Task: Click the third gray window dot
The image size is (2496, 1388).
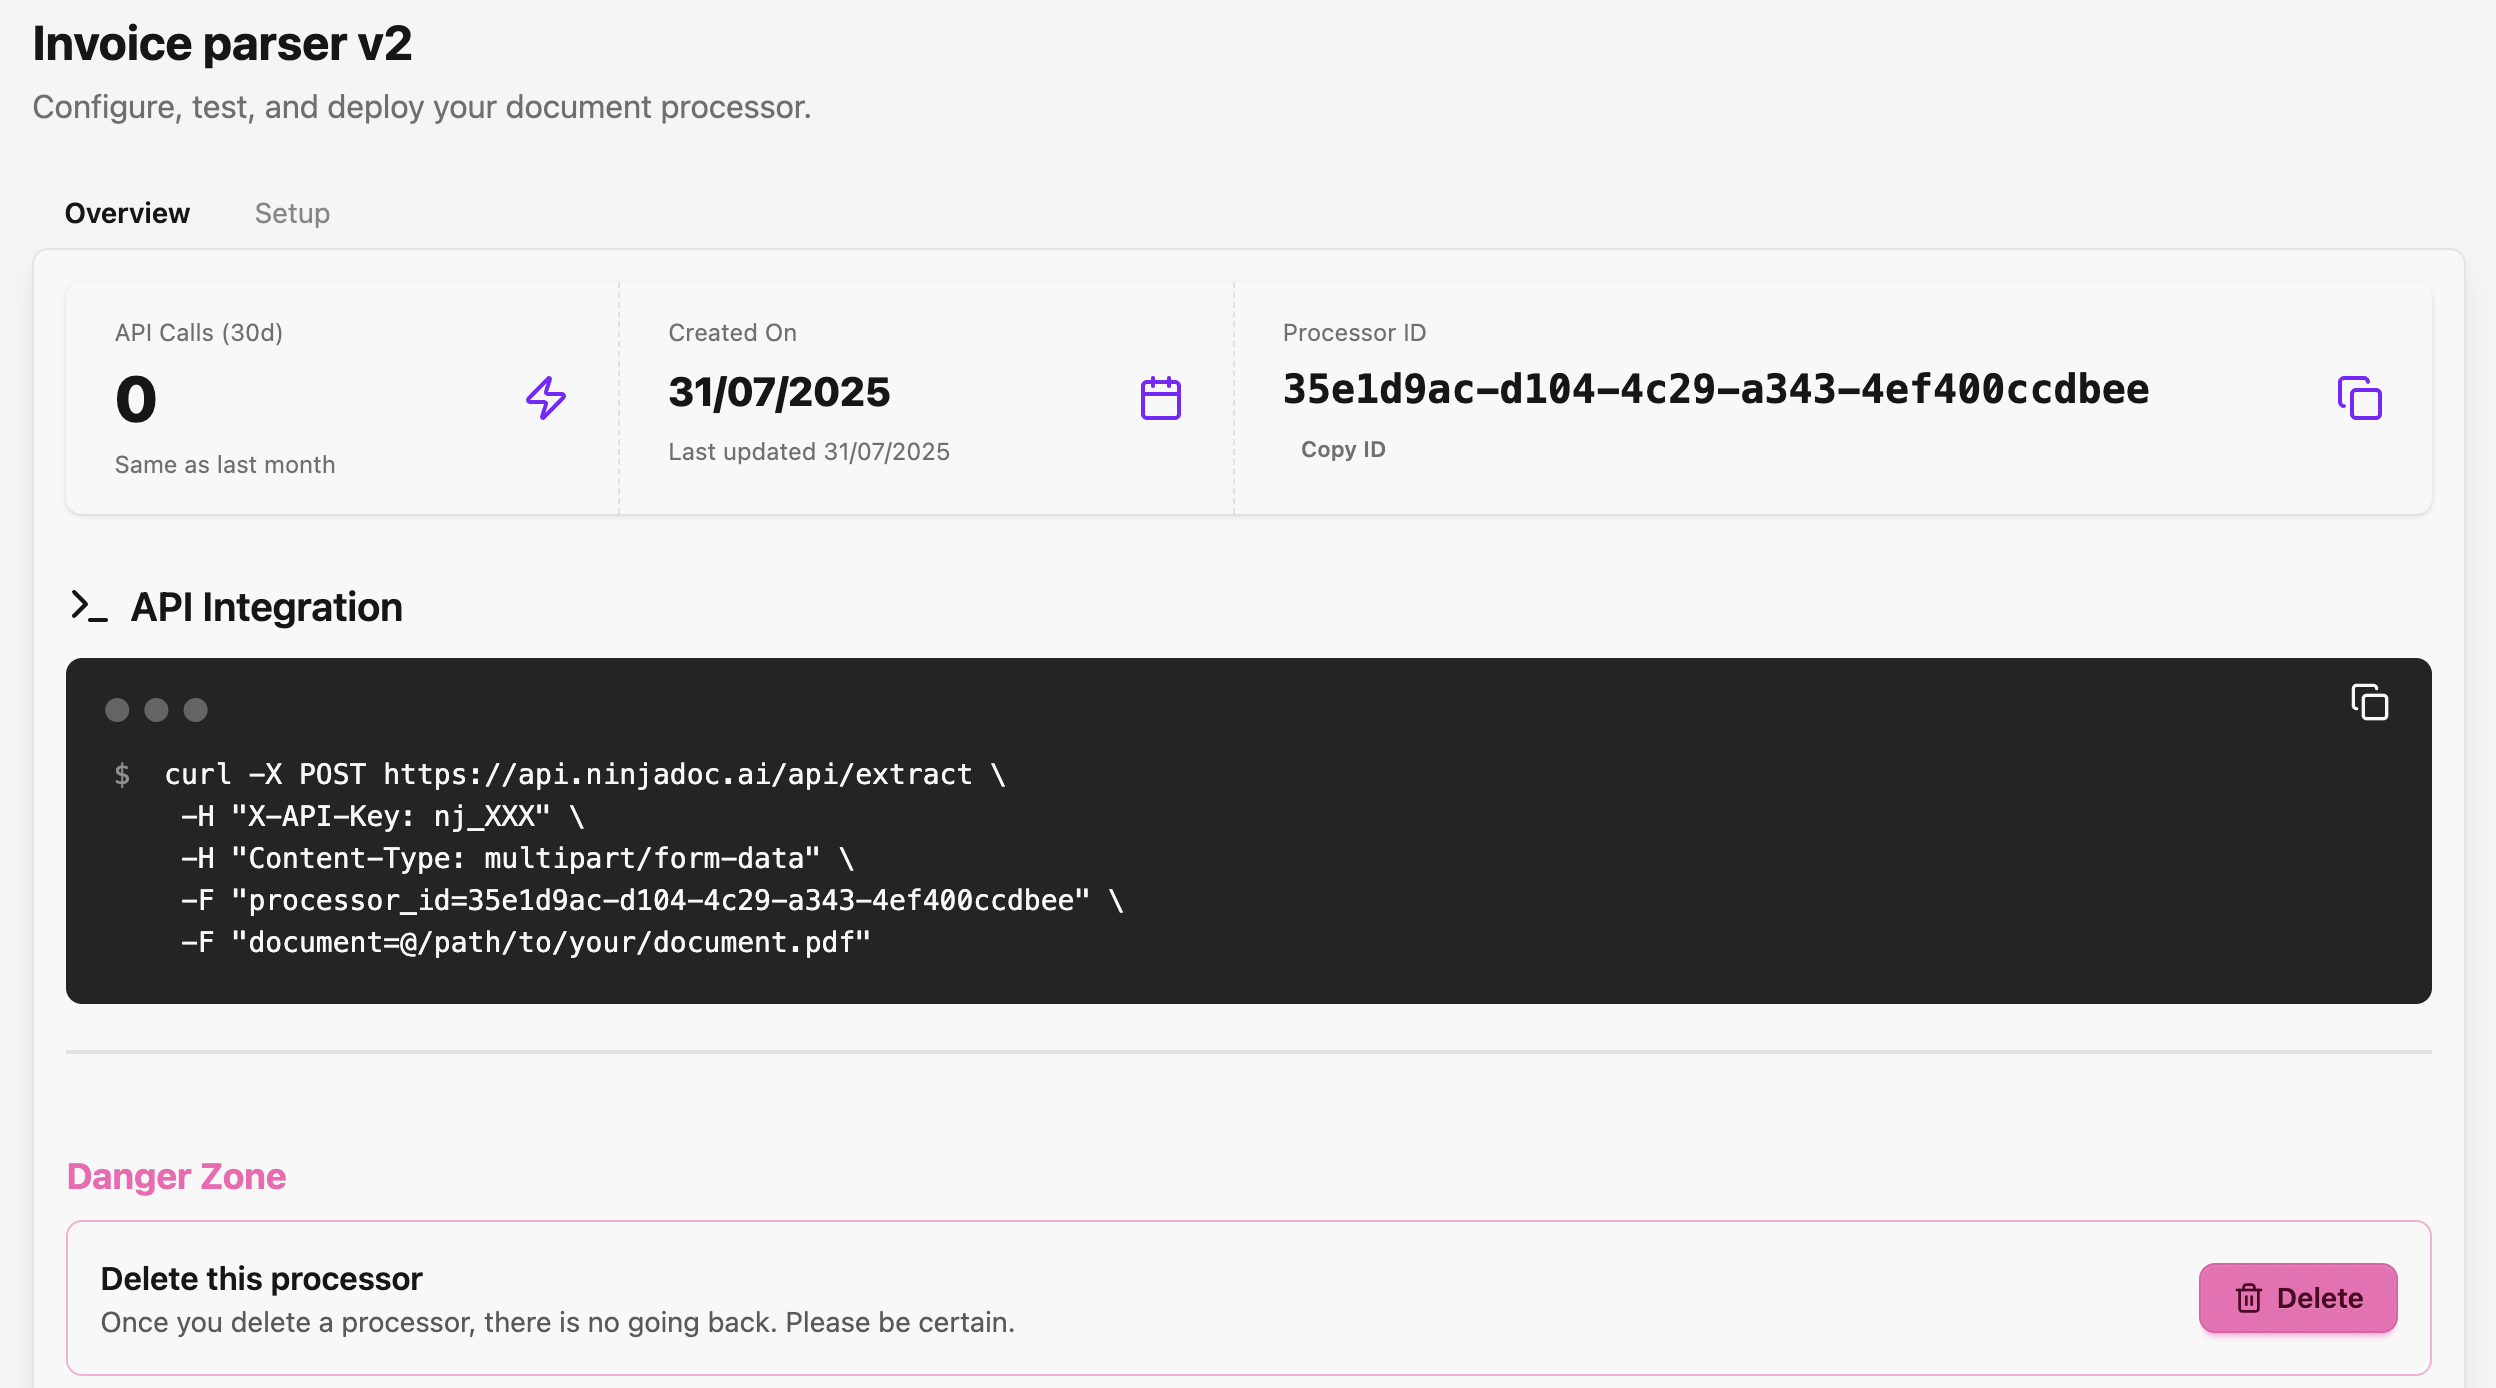Action: coord(196,710)
